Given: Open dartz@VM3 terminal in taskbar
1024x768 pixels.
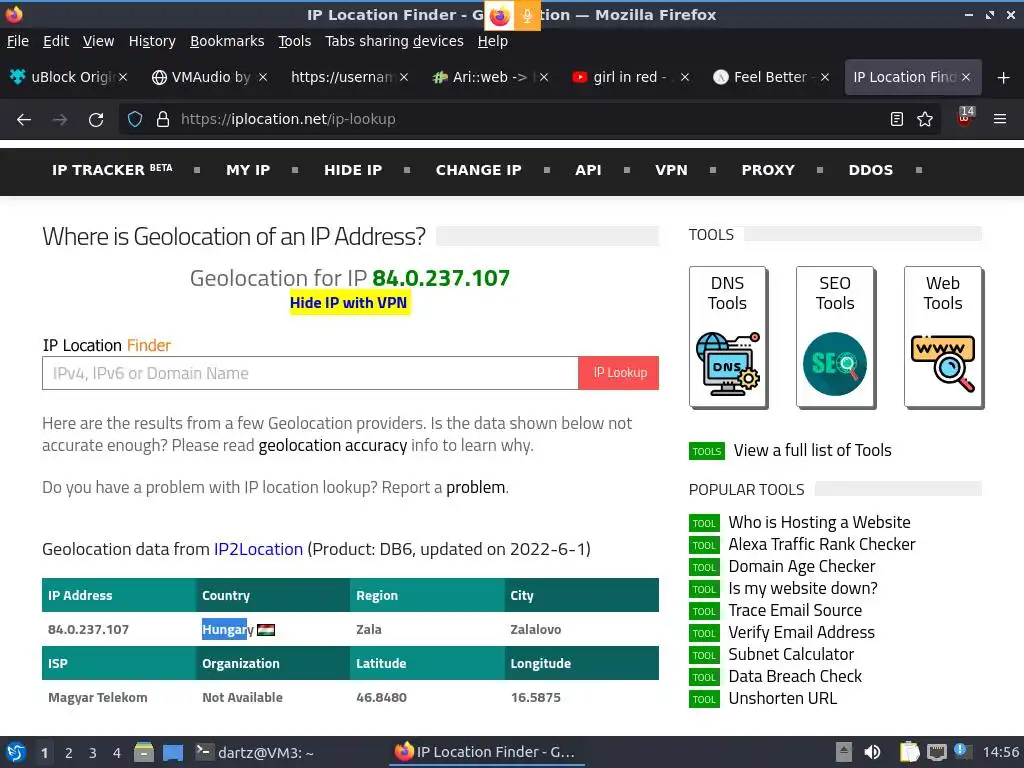Looking at the screenshot, I should 255,752.
